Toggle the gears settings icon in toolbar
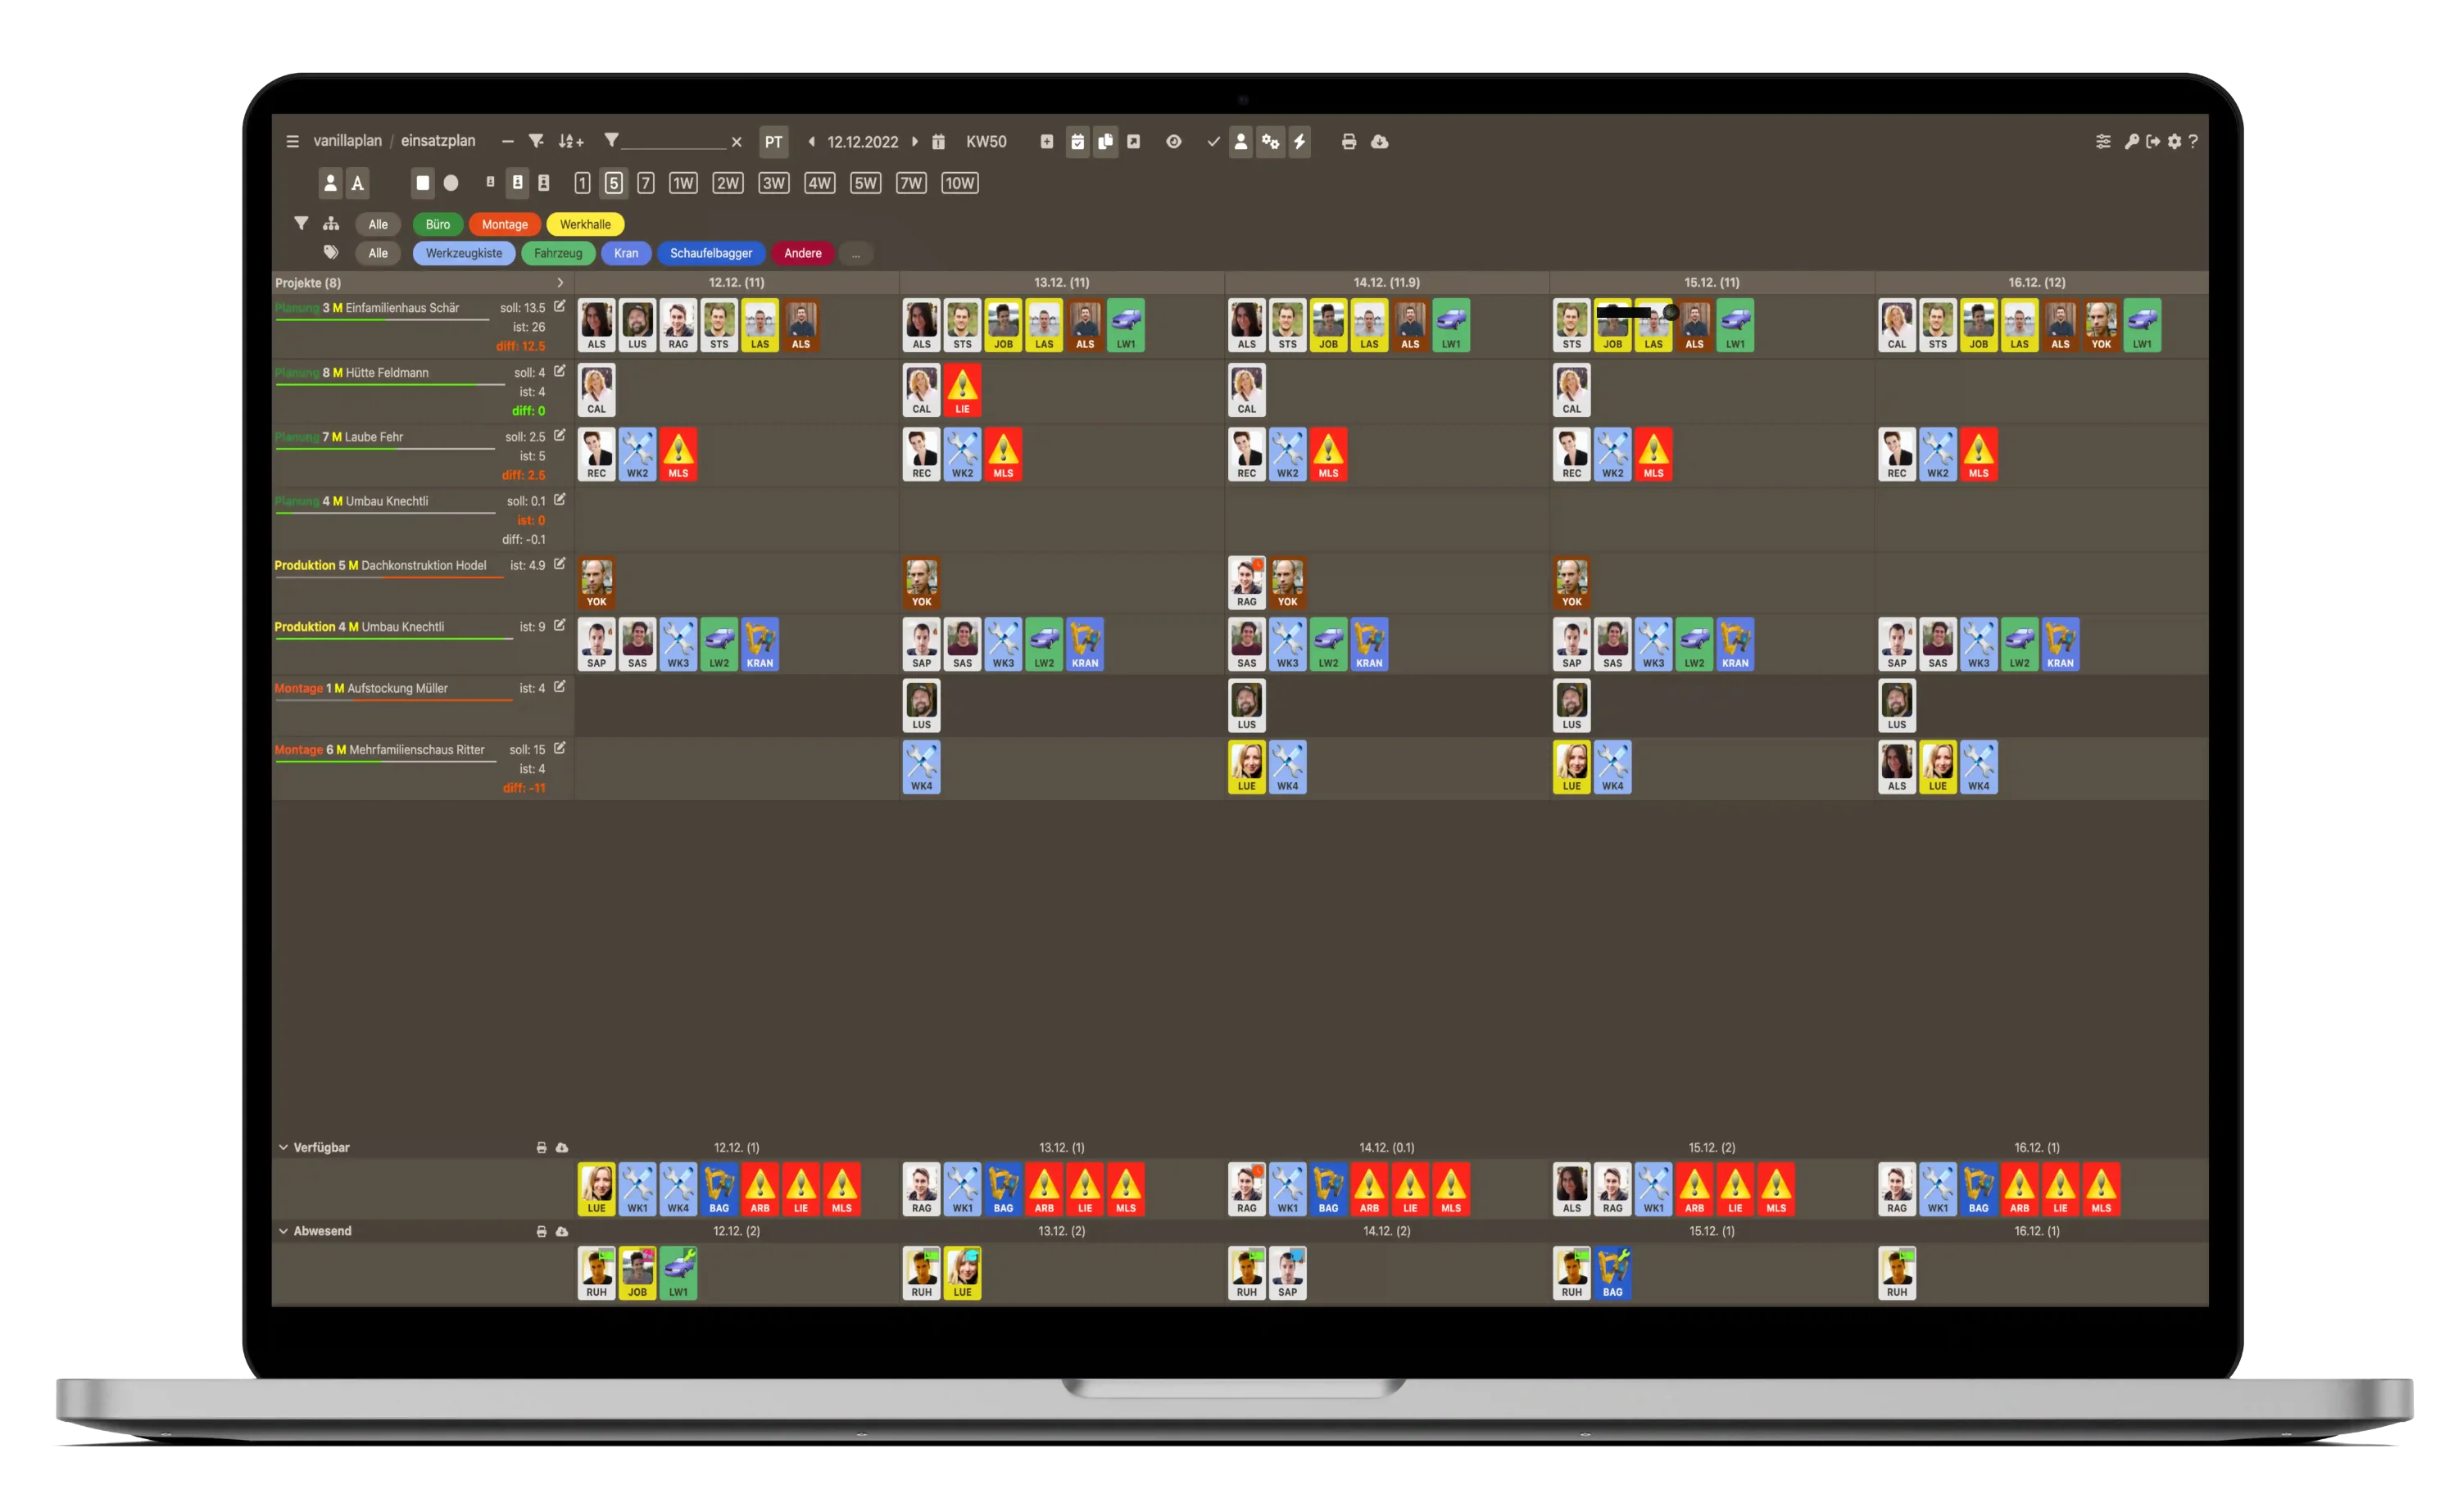 tap(1270, 142)
